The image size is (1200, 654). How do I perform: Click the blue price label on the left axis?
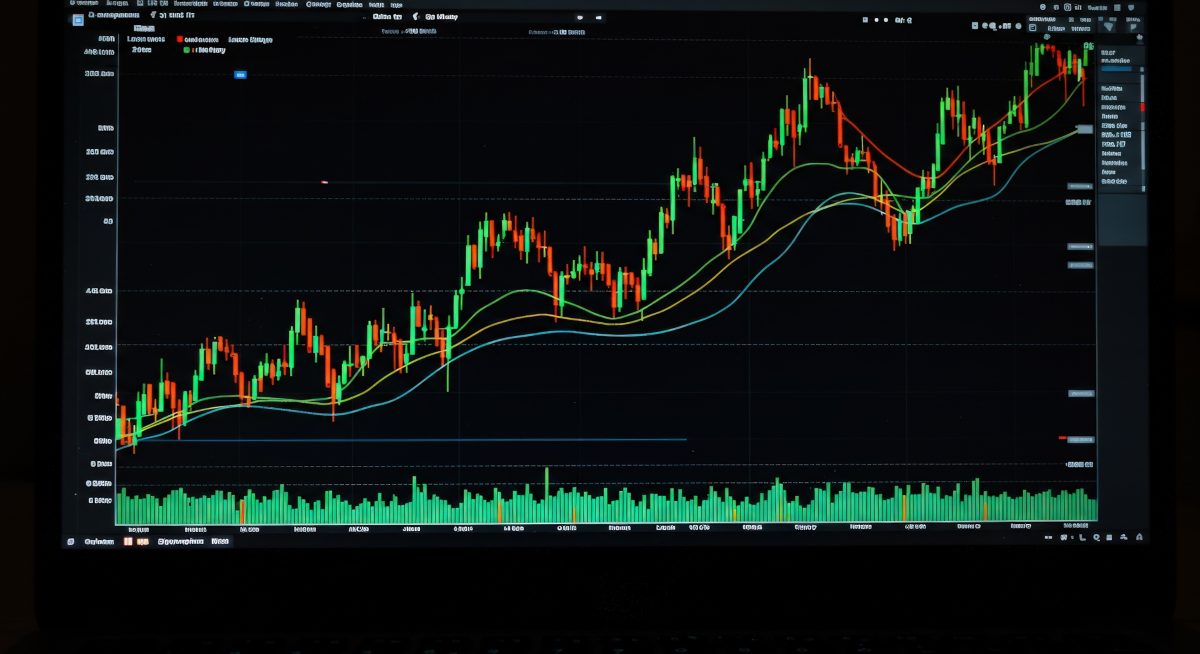[239, 74]
